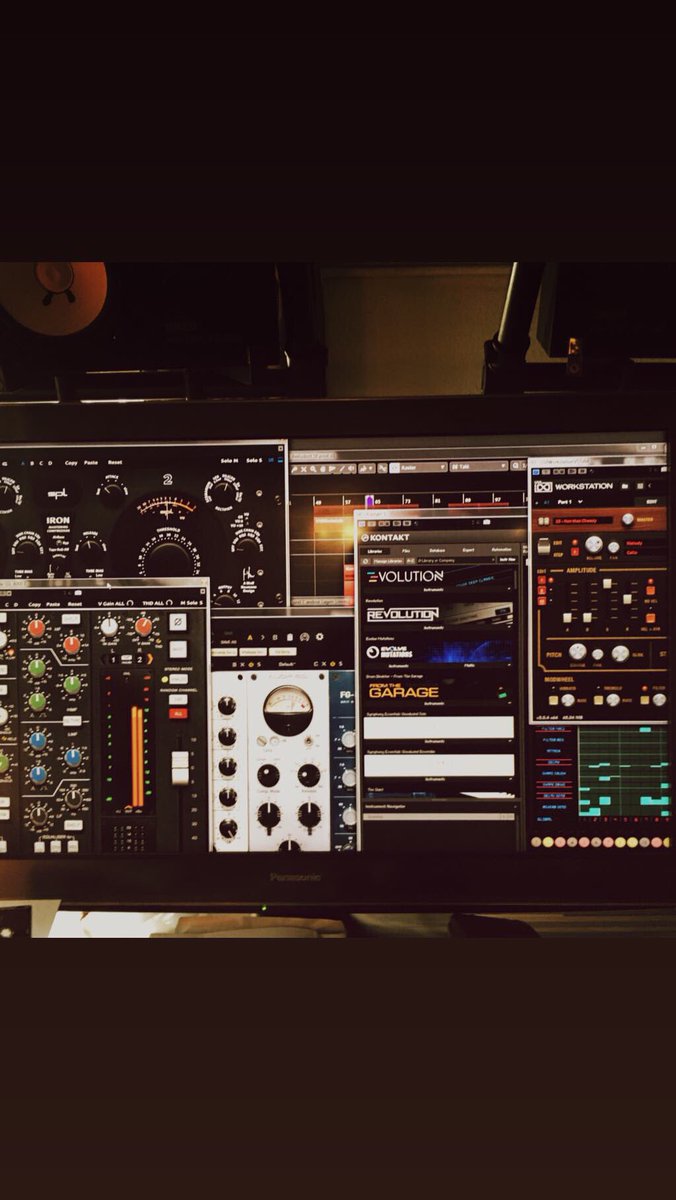Select the Revolution library banner in Kontakt
Image resolution: width=676 pixels, height=1200 pixels.
point(438,615)
